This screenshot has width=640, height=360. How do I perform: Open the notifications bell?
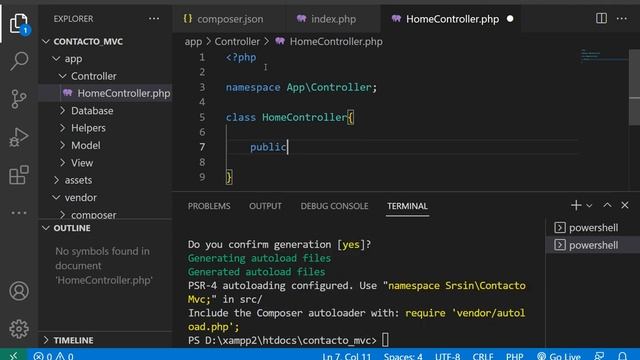click(x=622, y=356)
